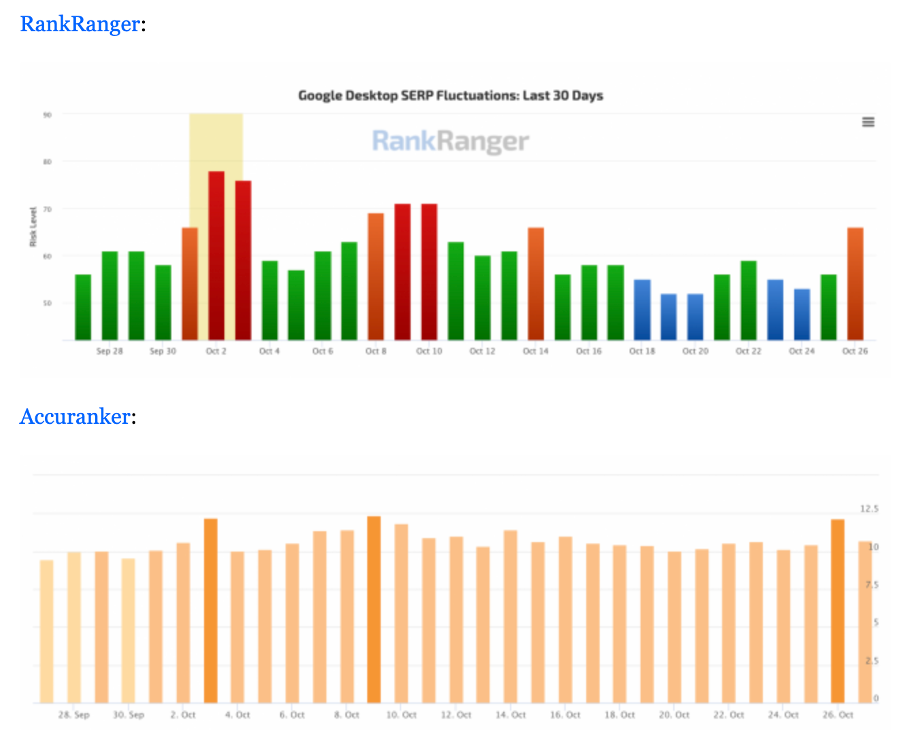Click the 'Oct 16' label in RankRanger chart
Image resolution: width=904 pixels, height=754 pixels.
(589, 351)
